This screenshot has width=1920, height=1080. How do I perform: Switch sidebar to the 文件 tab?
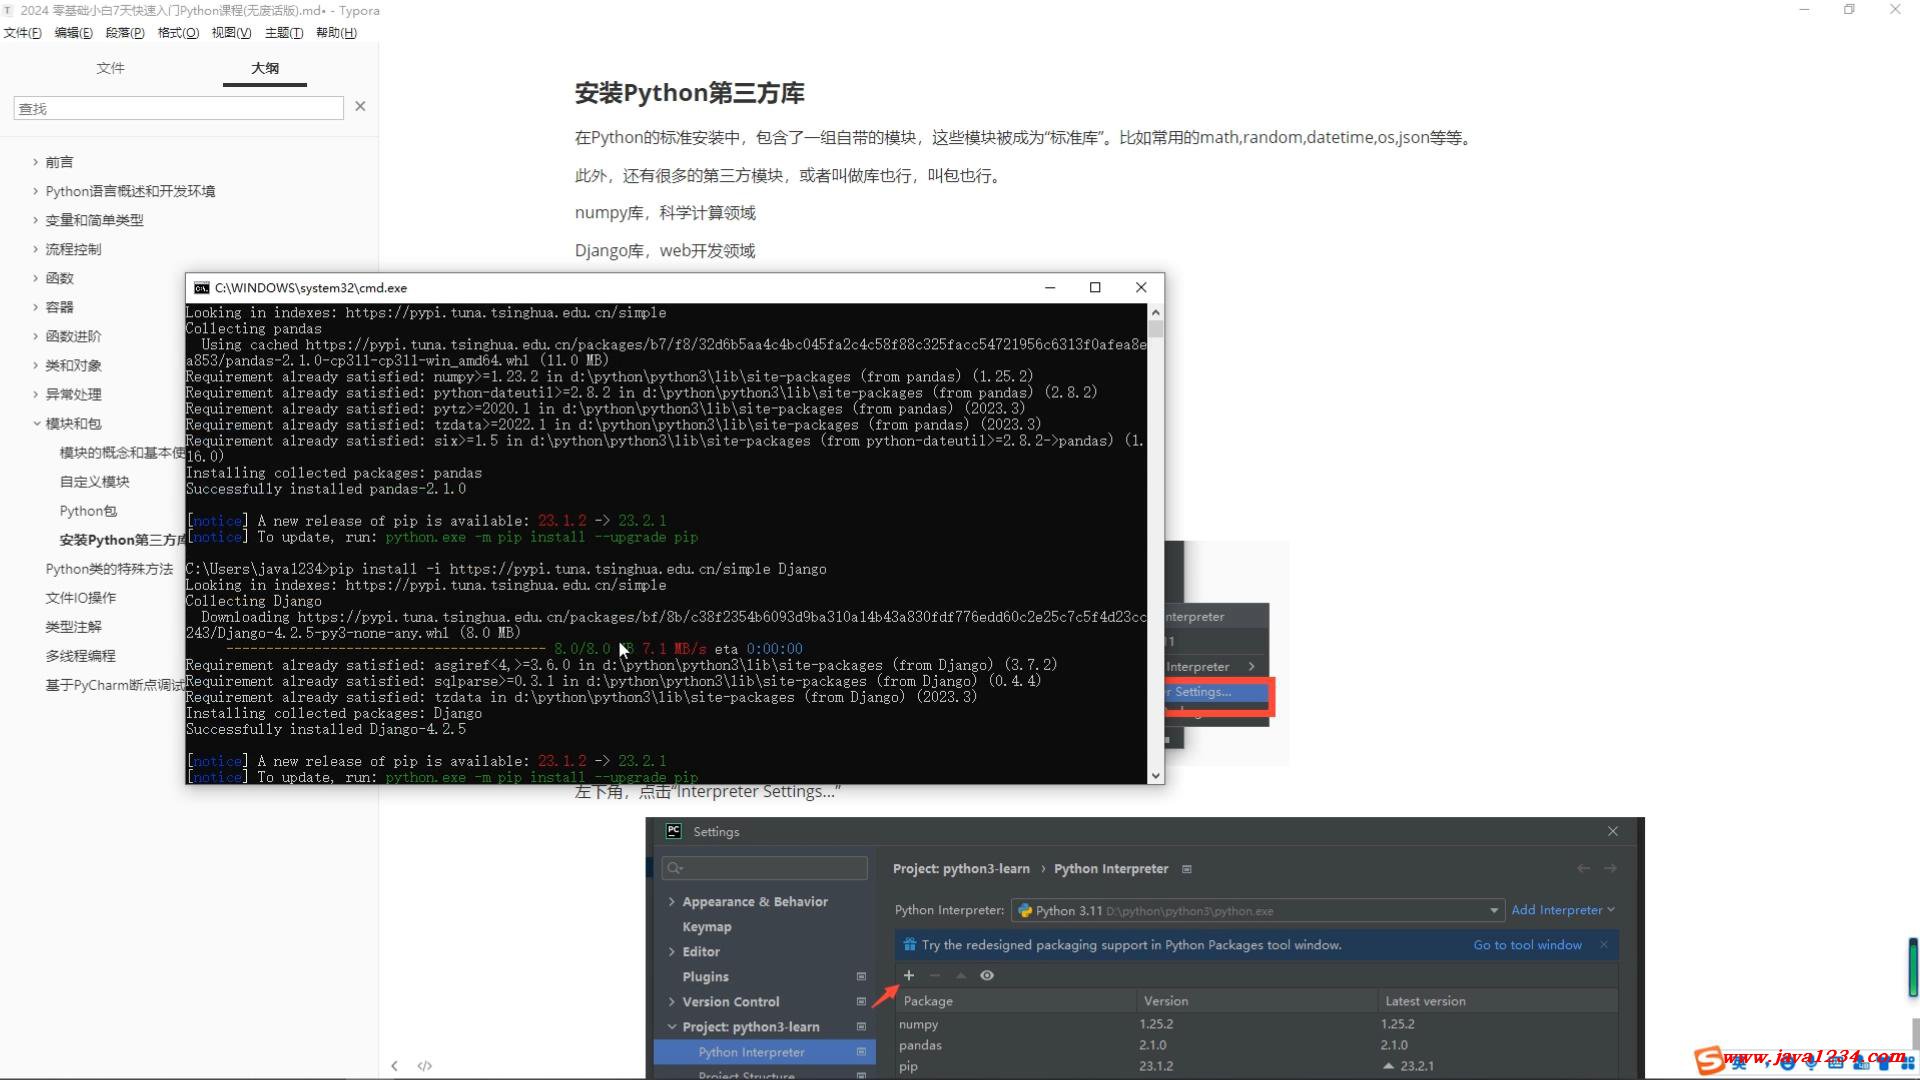pos(110,68)
